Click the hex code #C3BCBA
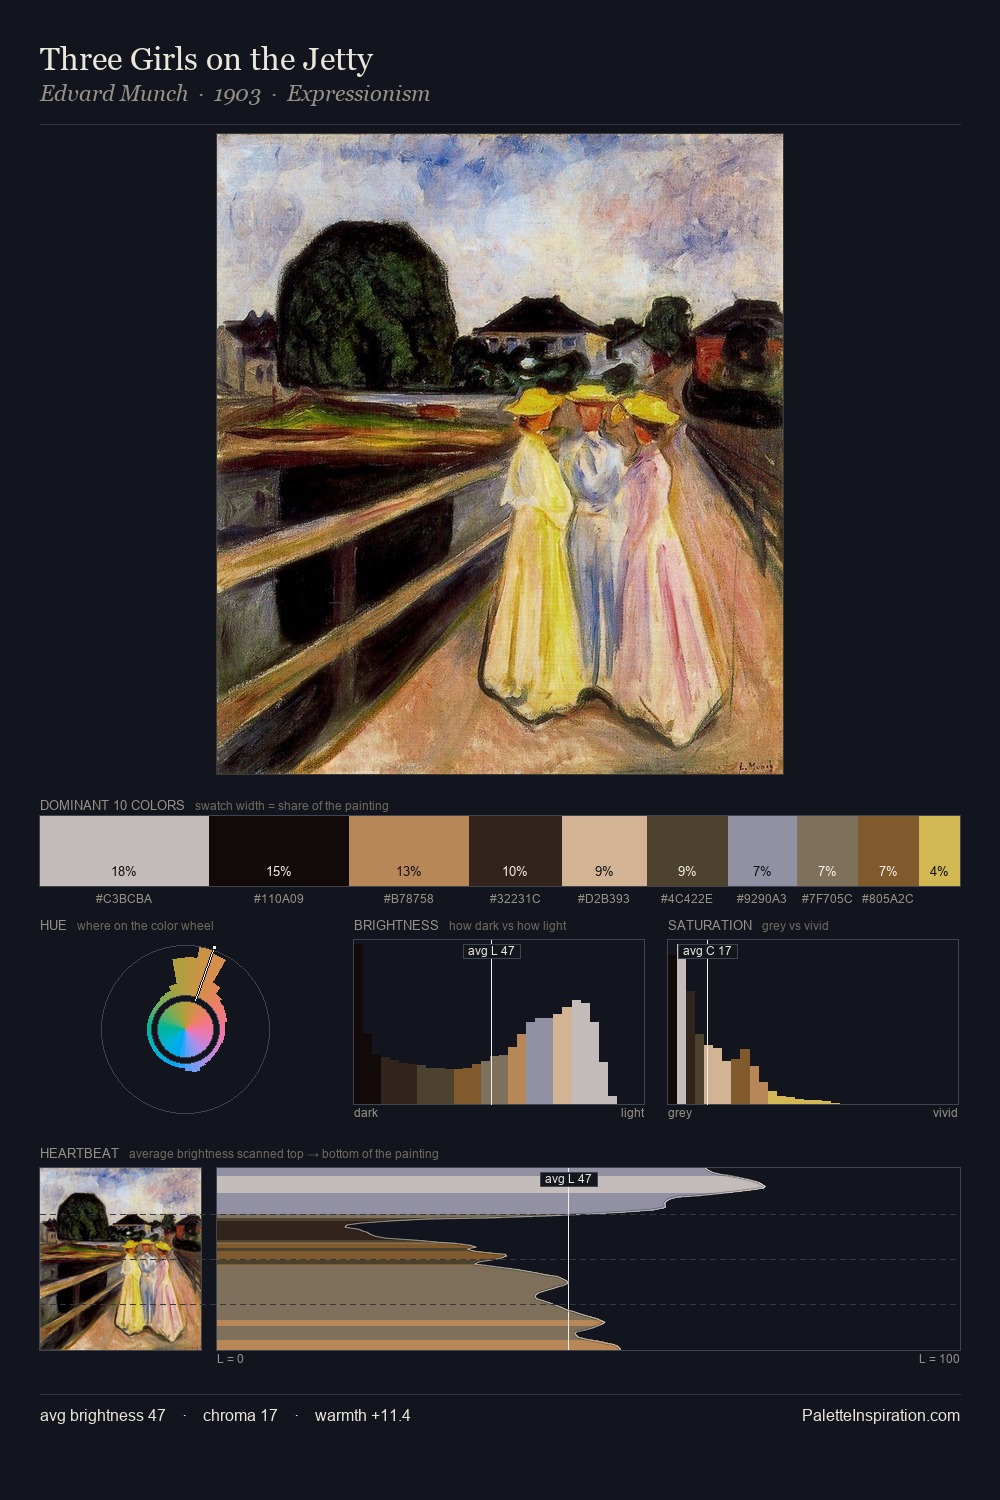This screenshot has width=1000, height=1500. pos(124,898)
